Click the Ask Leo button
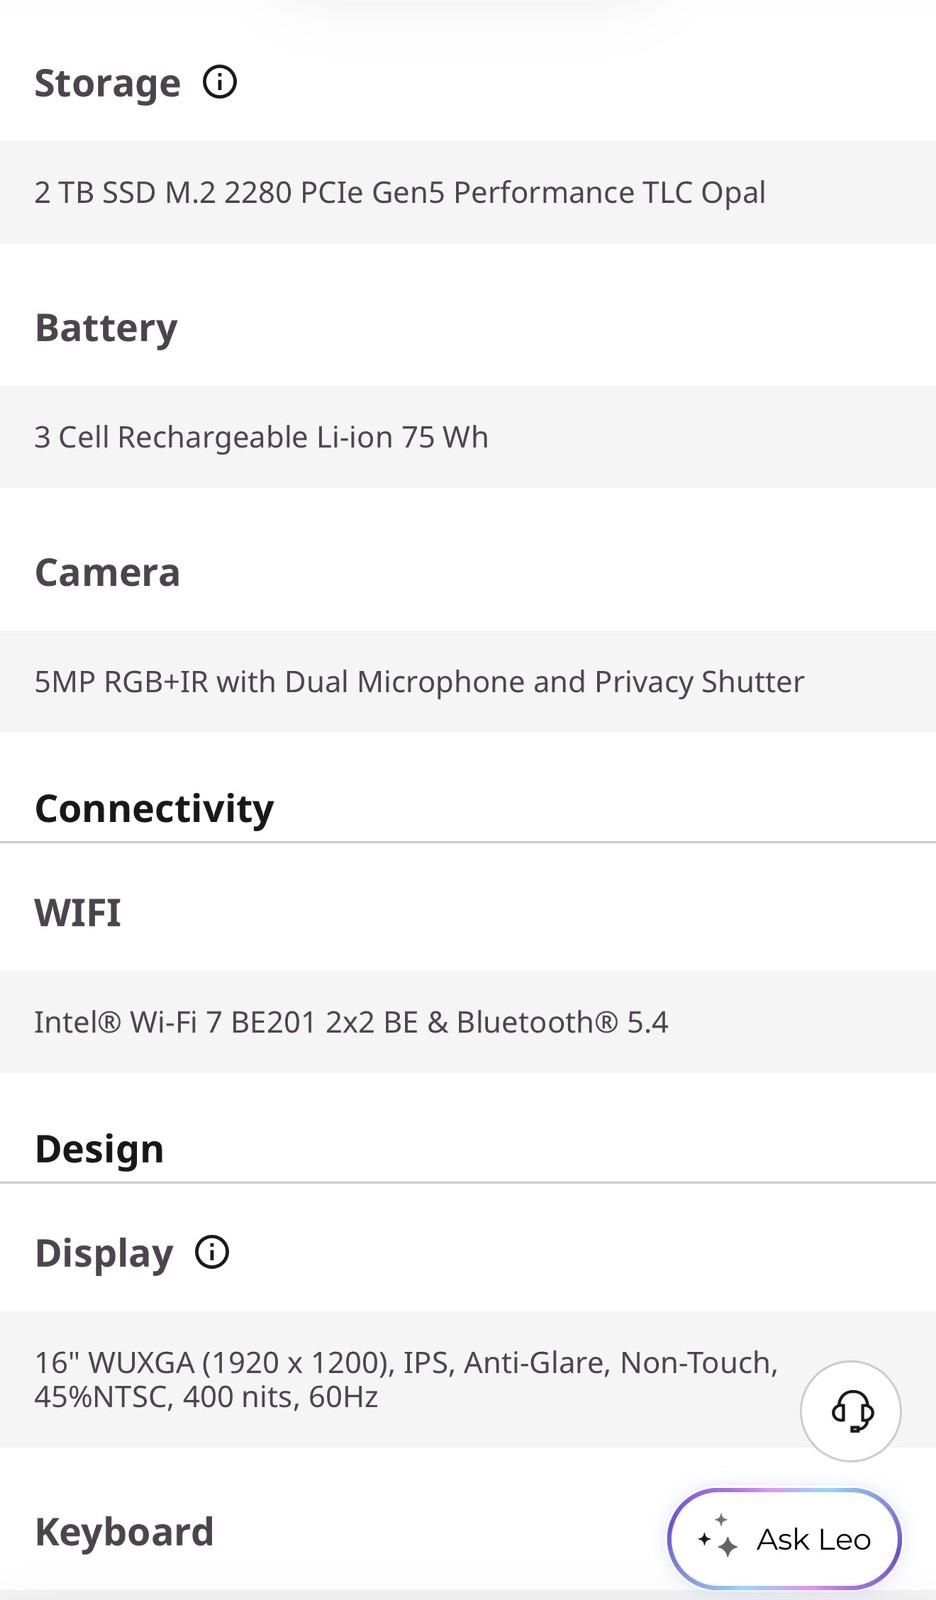Screen dimensions: 936x1600 click(784, 1539)
